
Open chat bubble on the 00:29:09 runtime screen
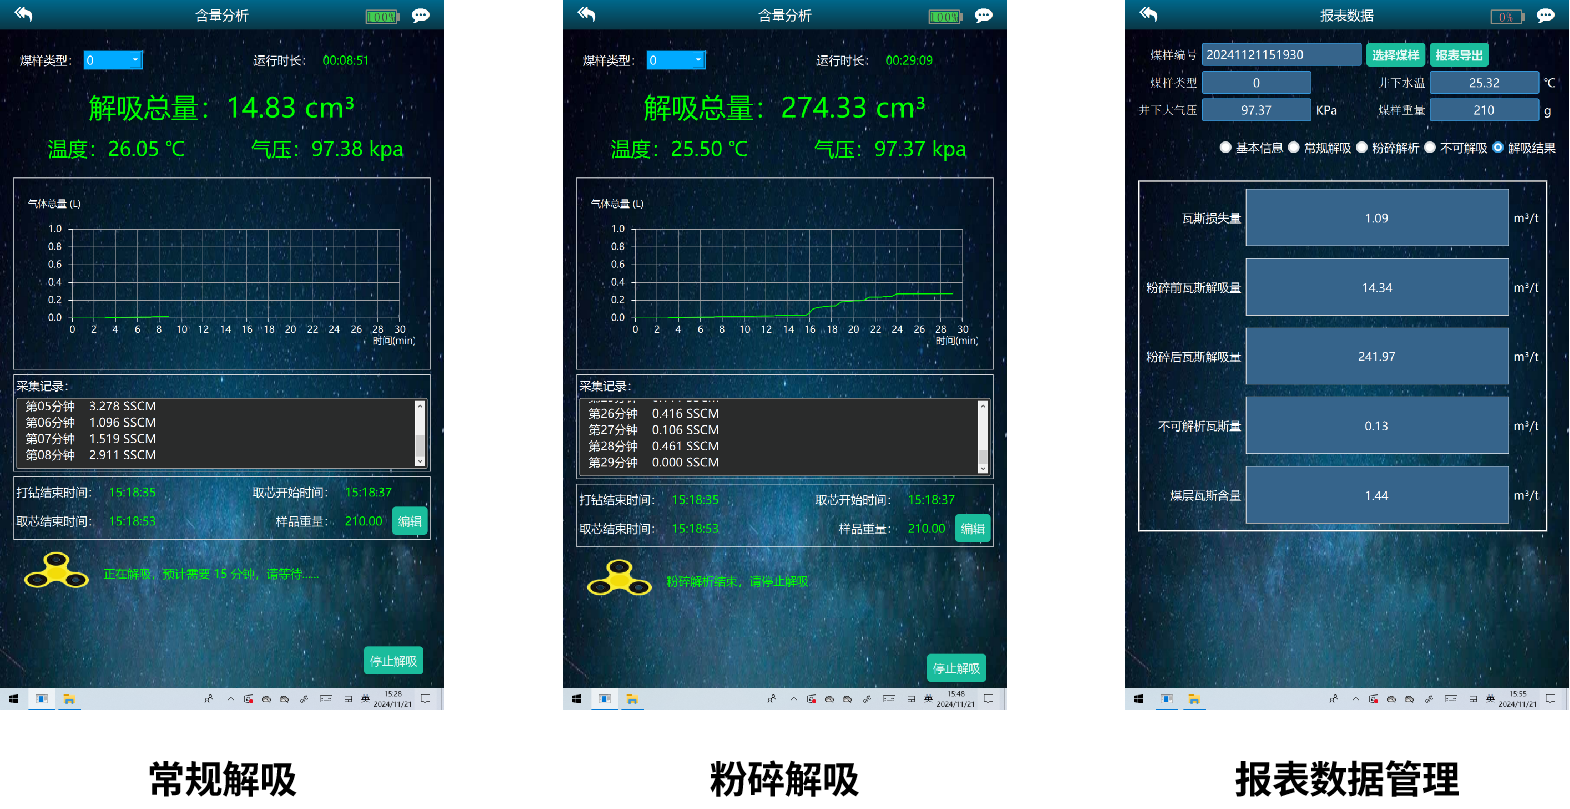pyautogui.click(x=983, y=16)
